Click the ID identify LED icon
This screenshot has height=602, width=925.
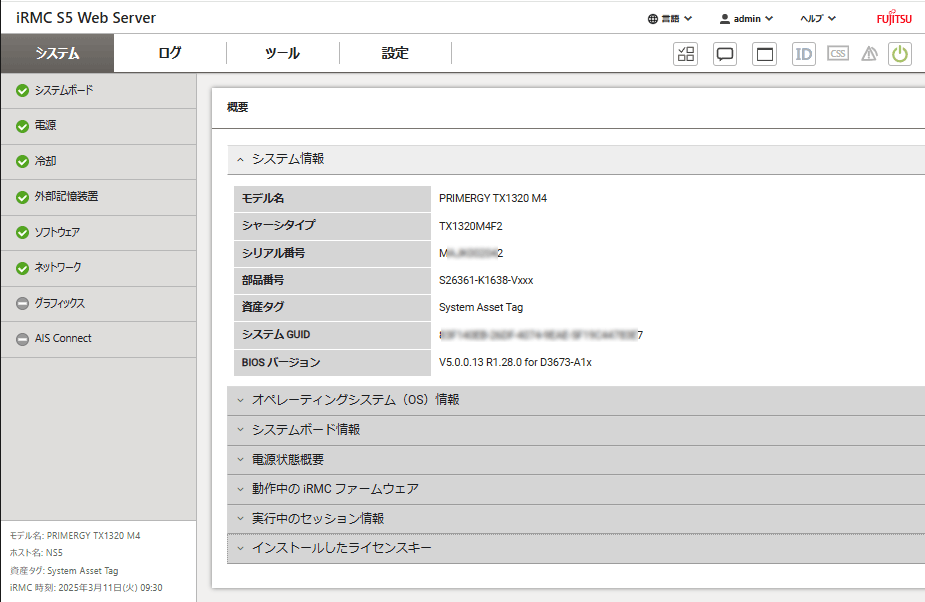click(x=803, y=54)
